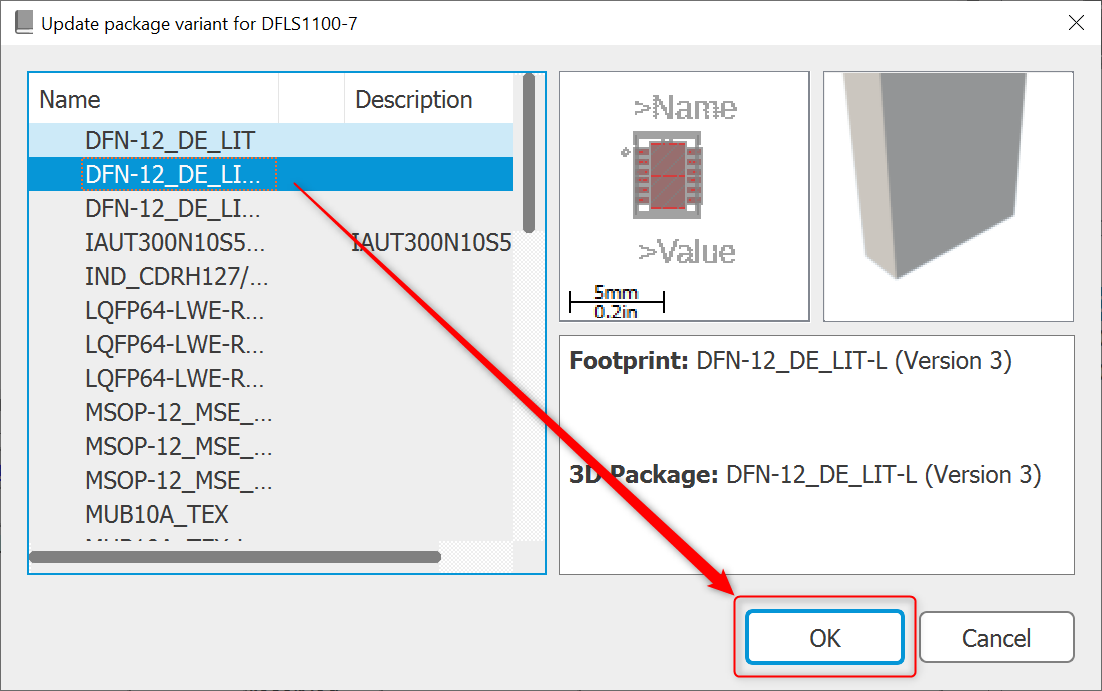The height and width of the screenshot is (691, 1102).
Task: Click the Description column header
Action: coord(413,99)
